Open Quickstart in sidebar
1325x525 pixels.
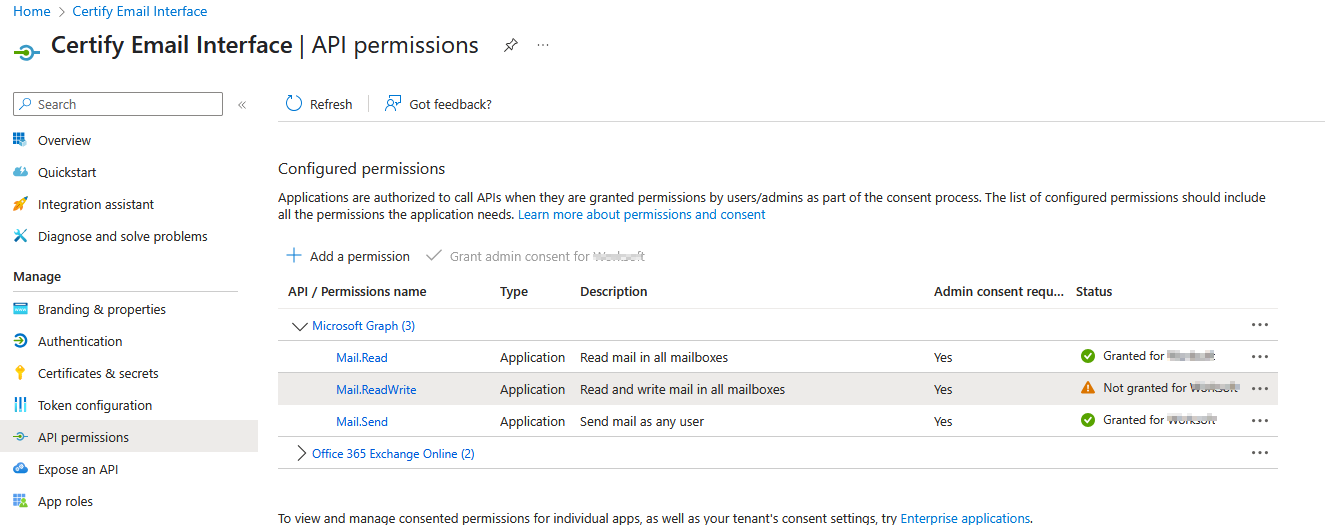[67, 172]
